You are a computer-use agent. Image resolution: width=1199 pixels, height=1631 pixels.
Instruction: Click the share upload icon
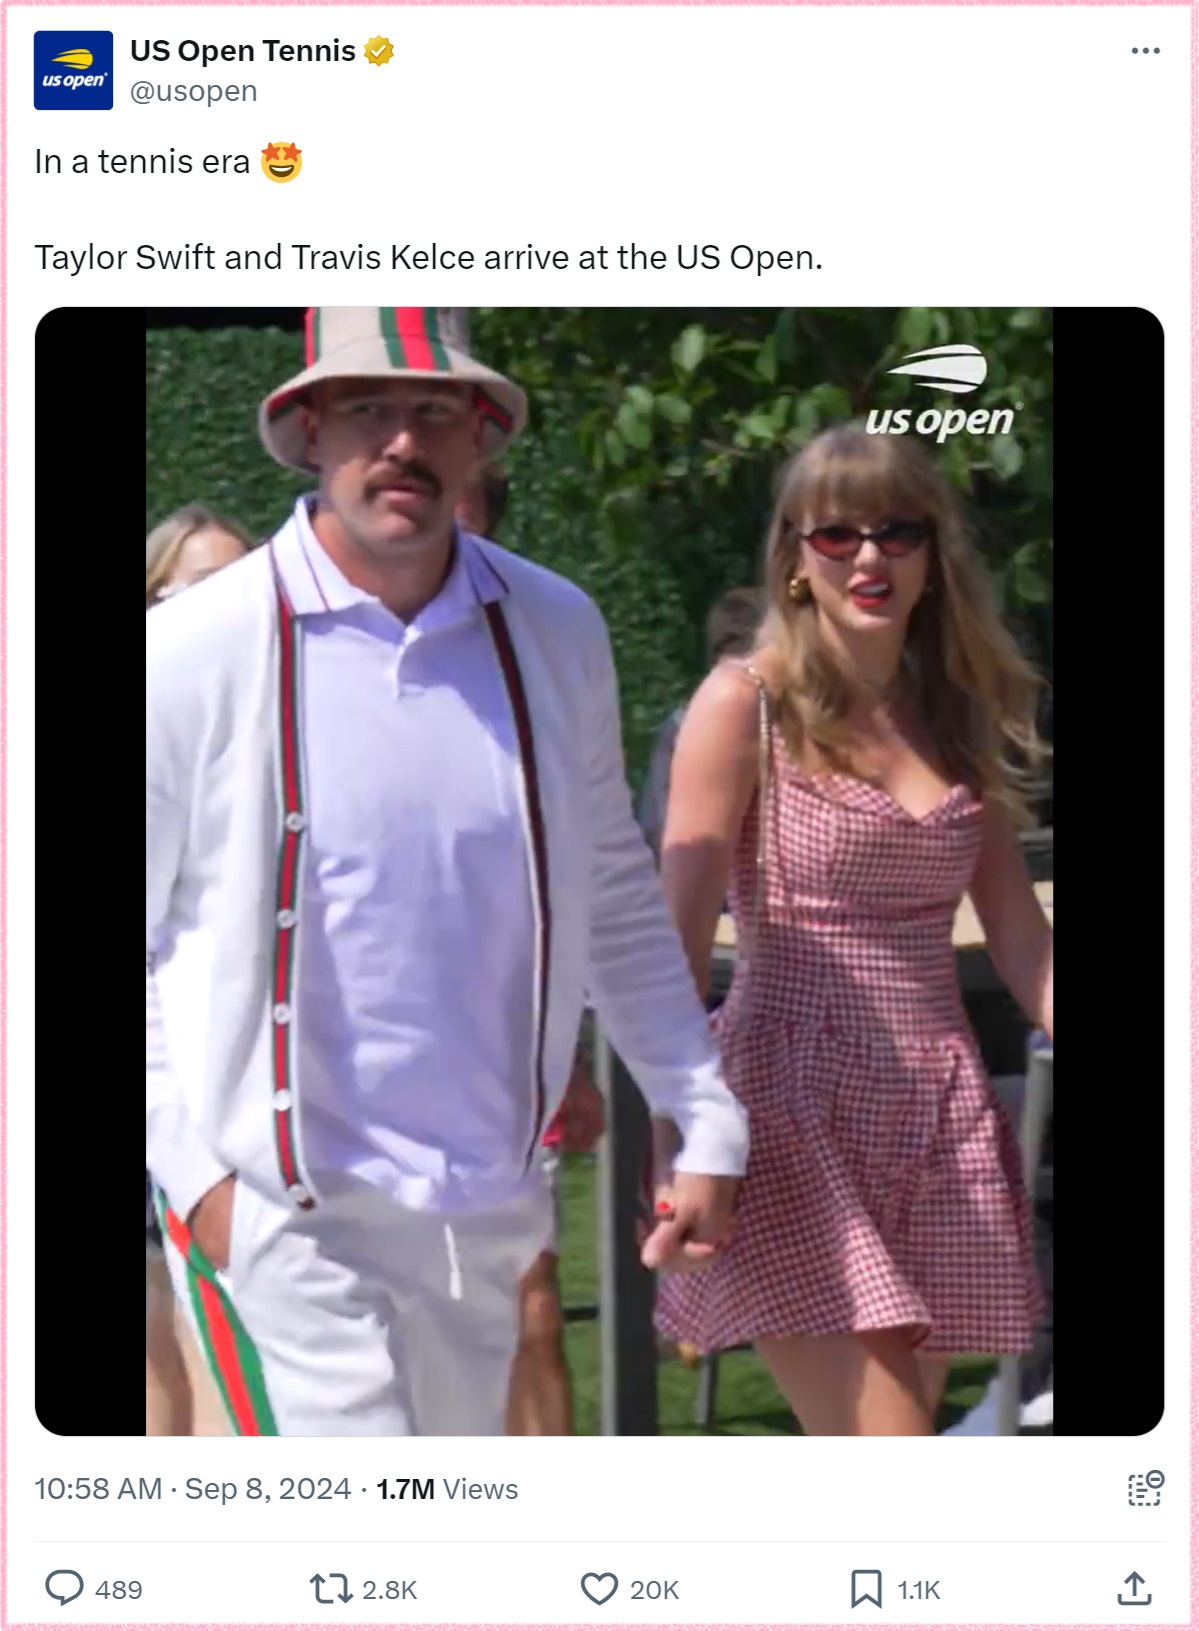click(x=1134, y=1588)
